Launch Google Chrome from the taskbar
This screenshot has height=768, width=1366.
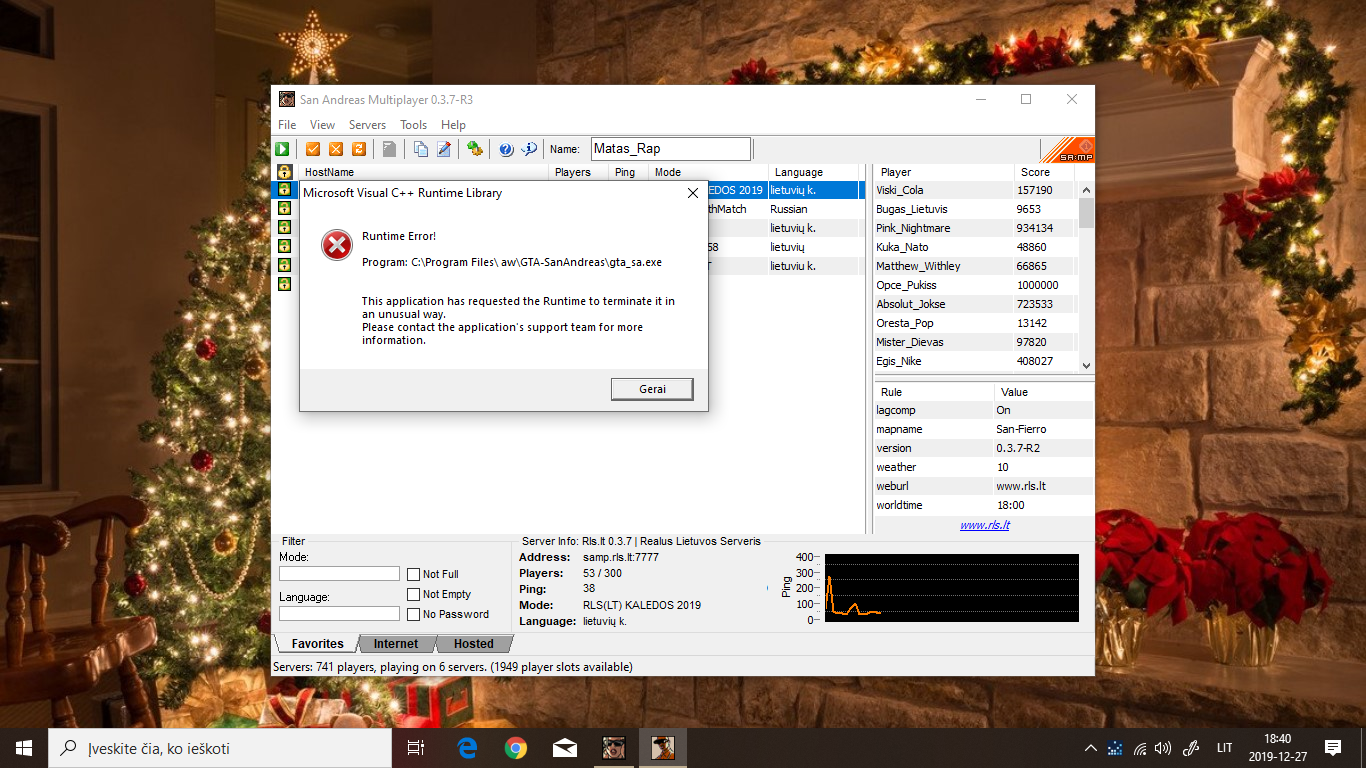[516, 747]
